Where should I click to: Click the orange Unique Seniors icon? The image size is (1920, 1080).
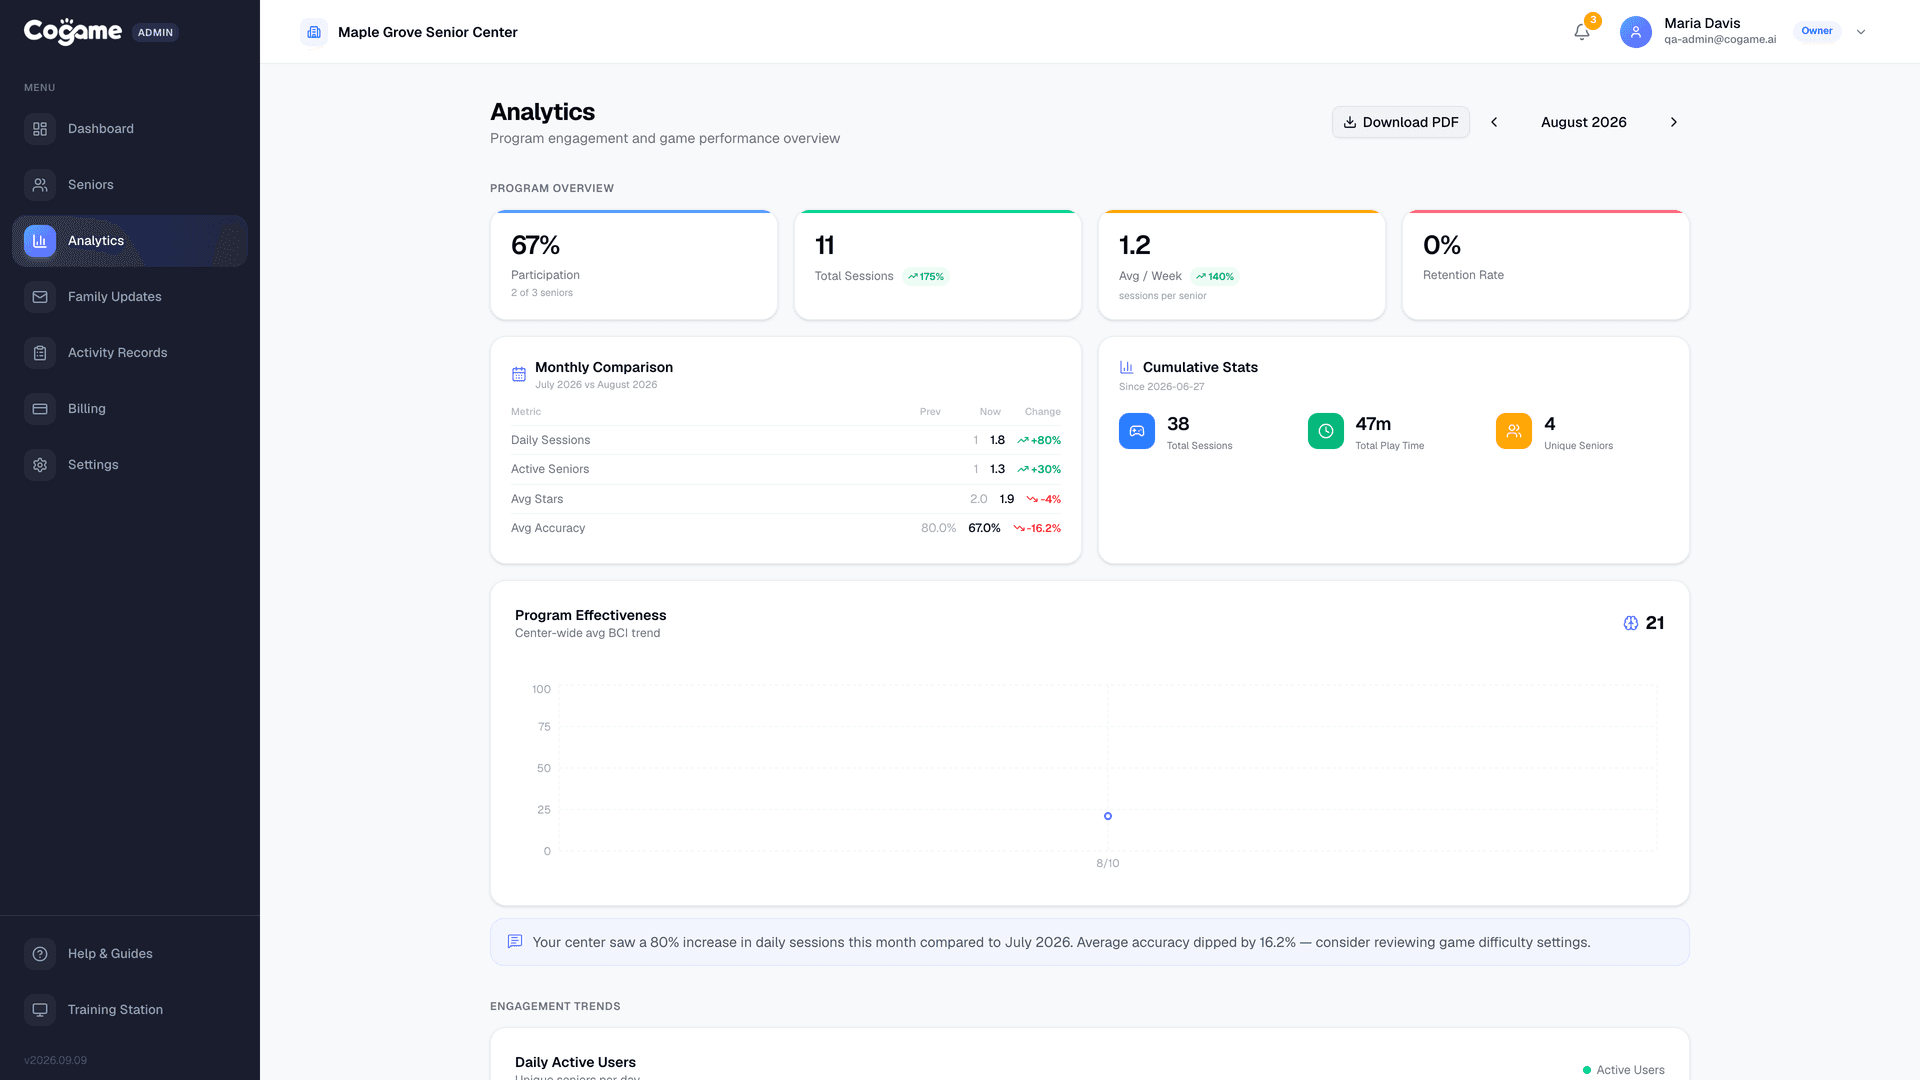1514,431
